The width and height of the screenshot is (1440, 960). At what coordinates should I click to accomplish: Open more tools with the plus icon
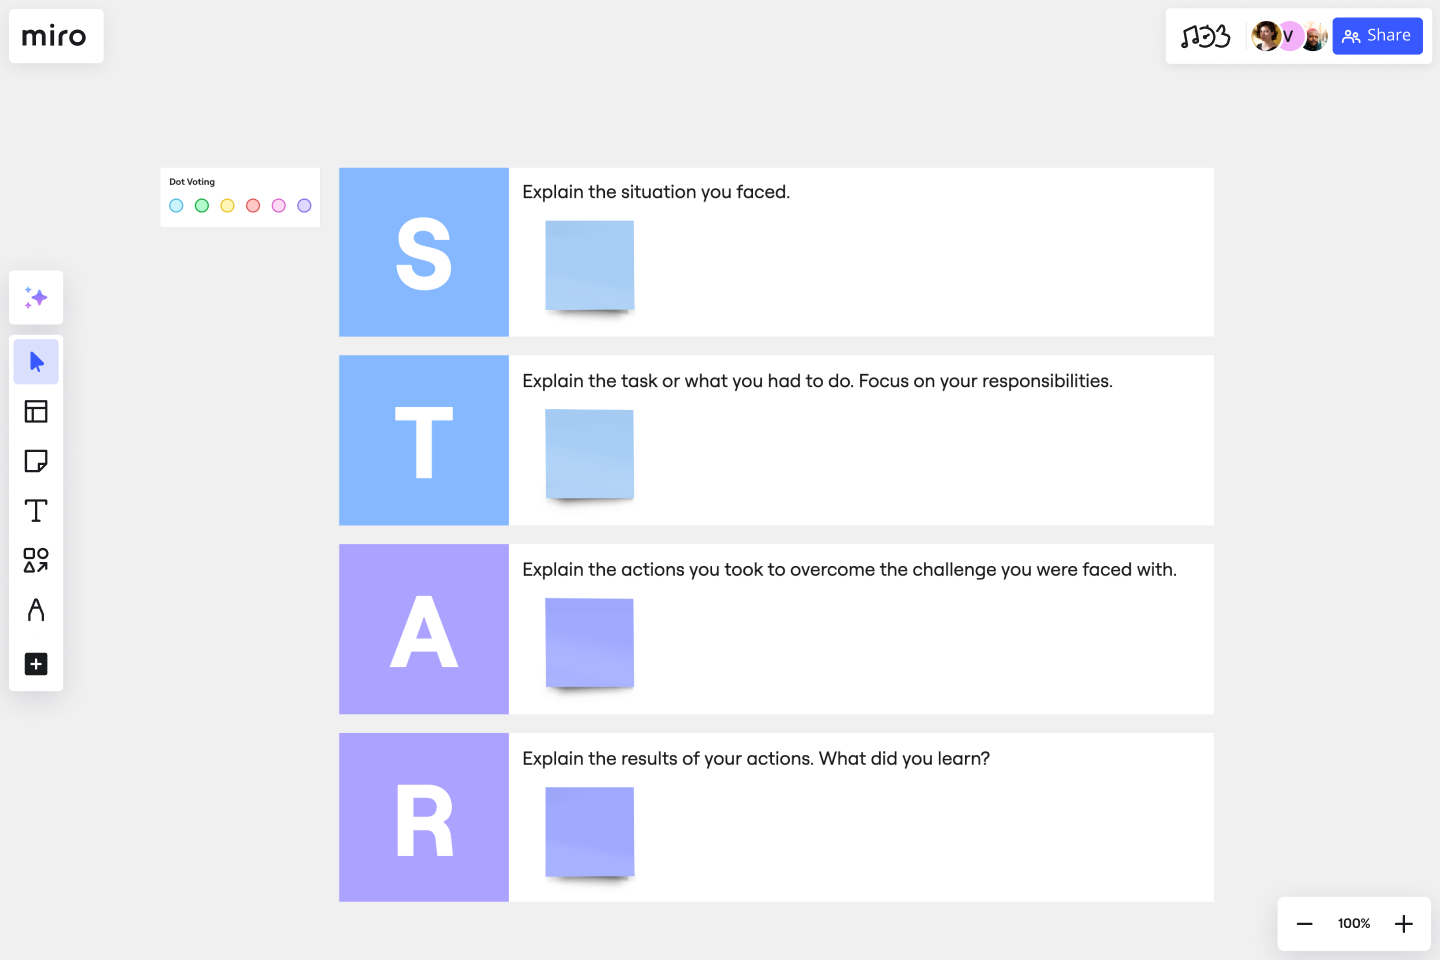[x=36, y=664]
